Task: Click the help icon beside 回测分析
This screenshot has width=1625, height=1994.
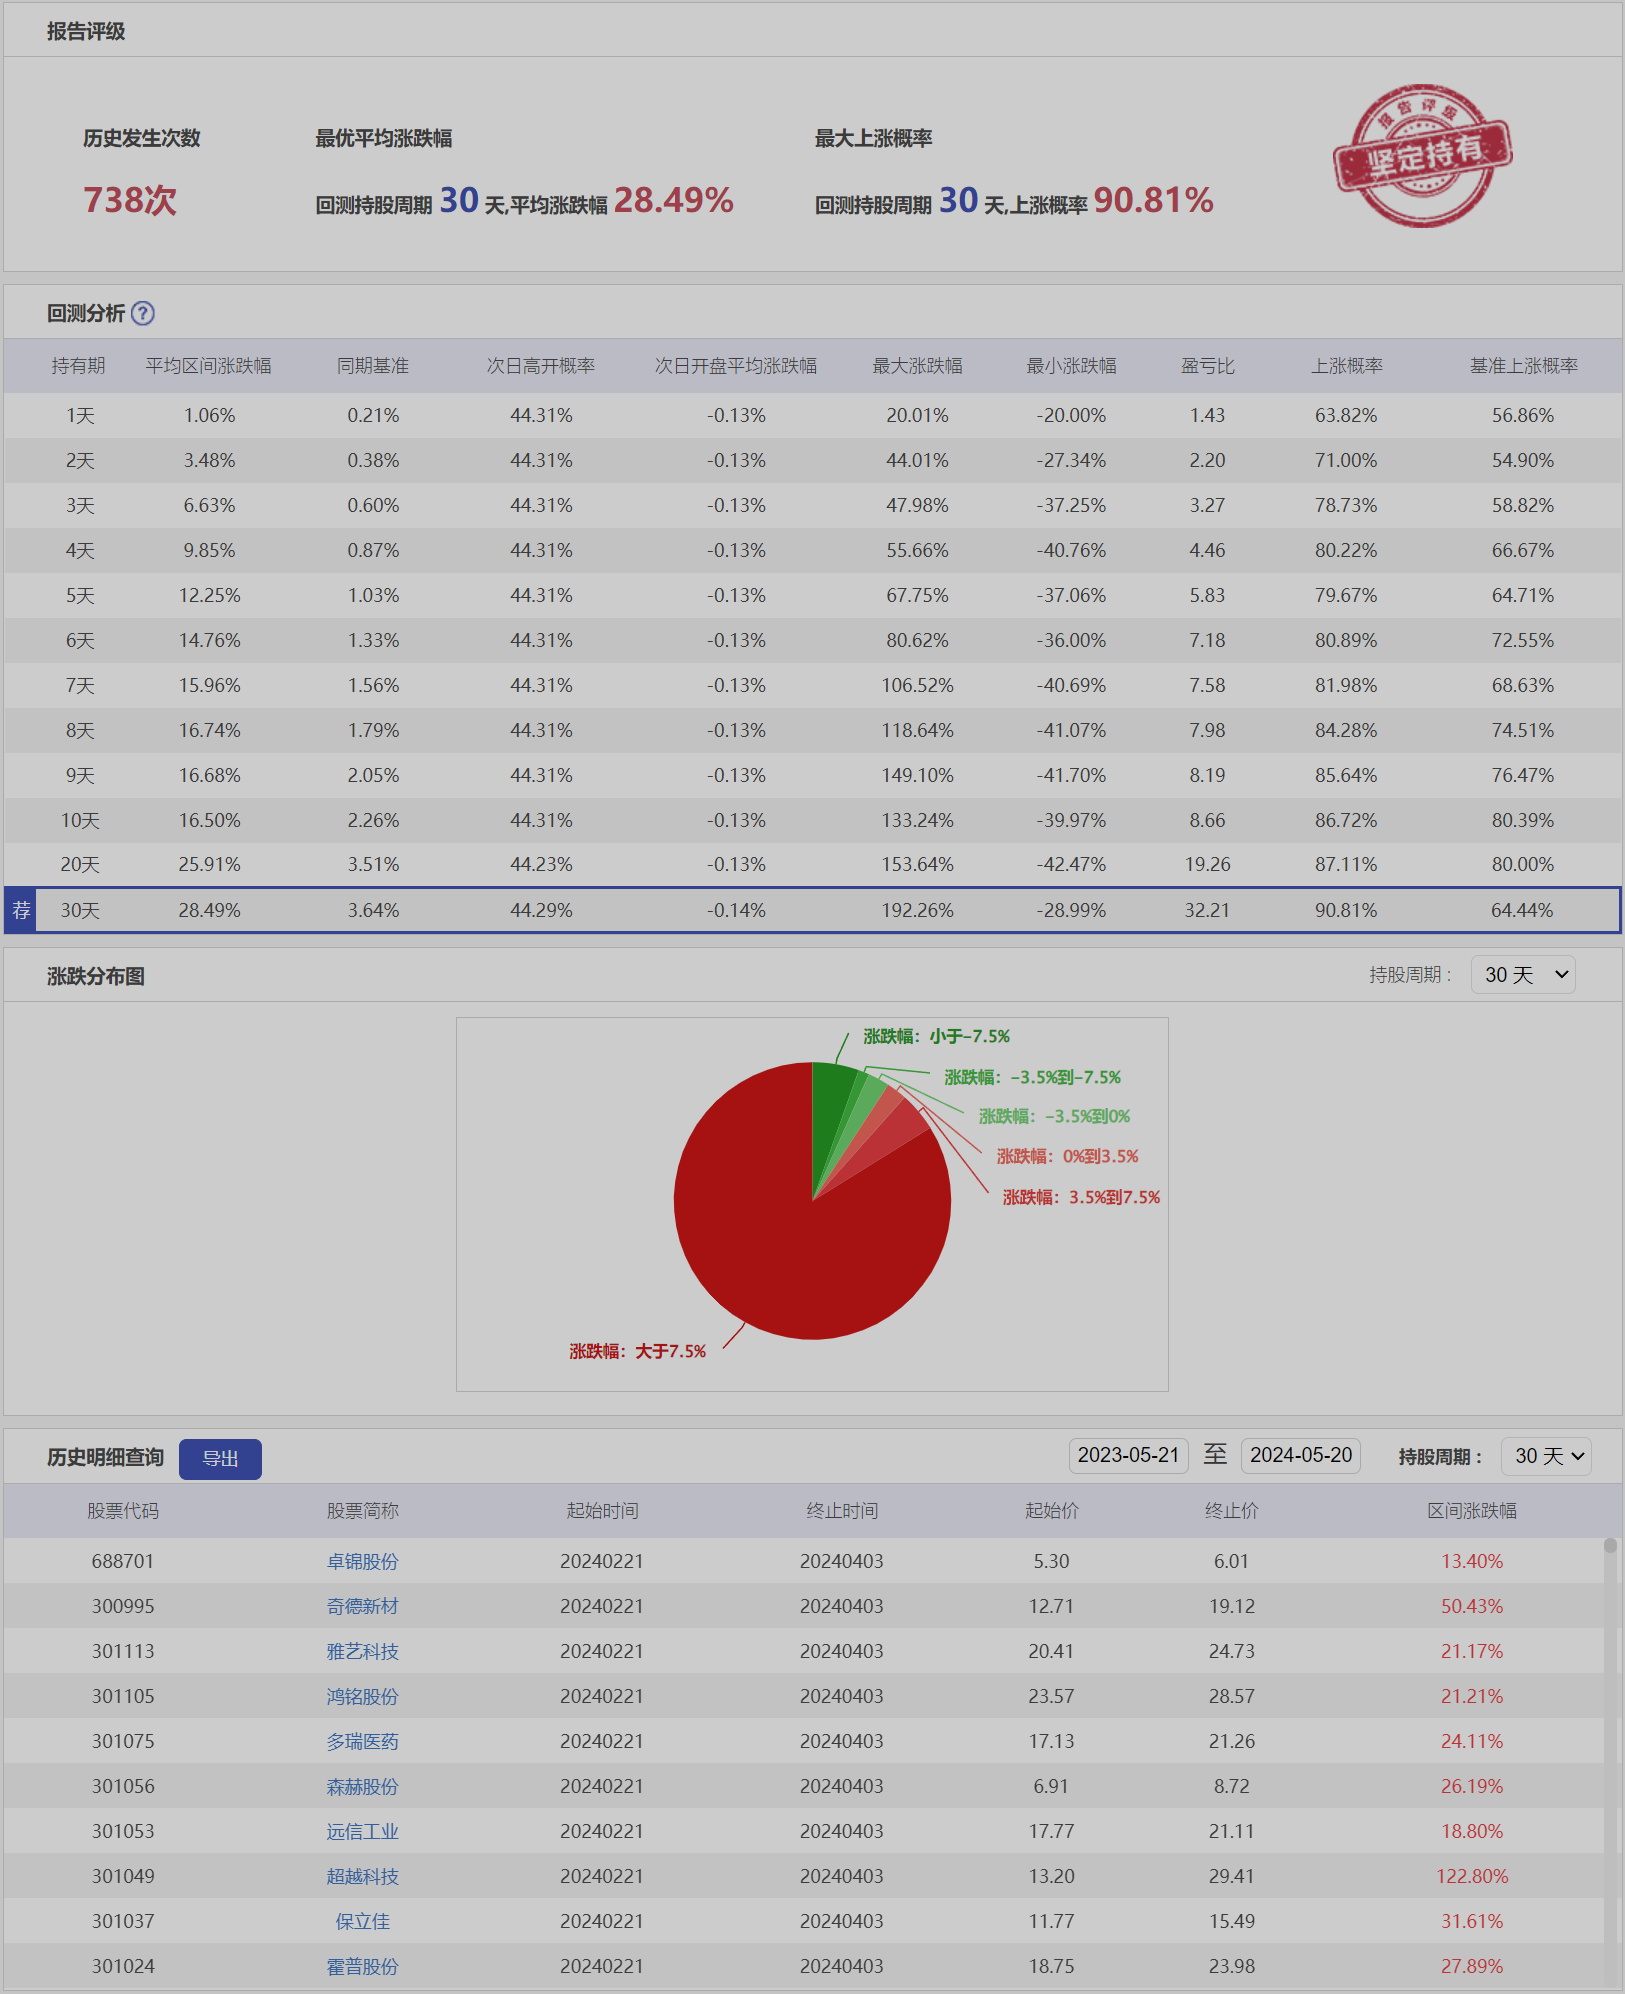Action: click(x=143, y=314)
